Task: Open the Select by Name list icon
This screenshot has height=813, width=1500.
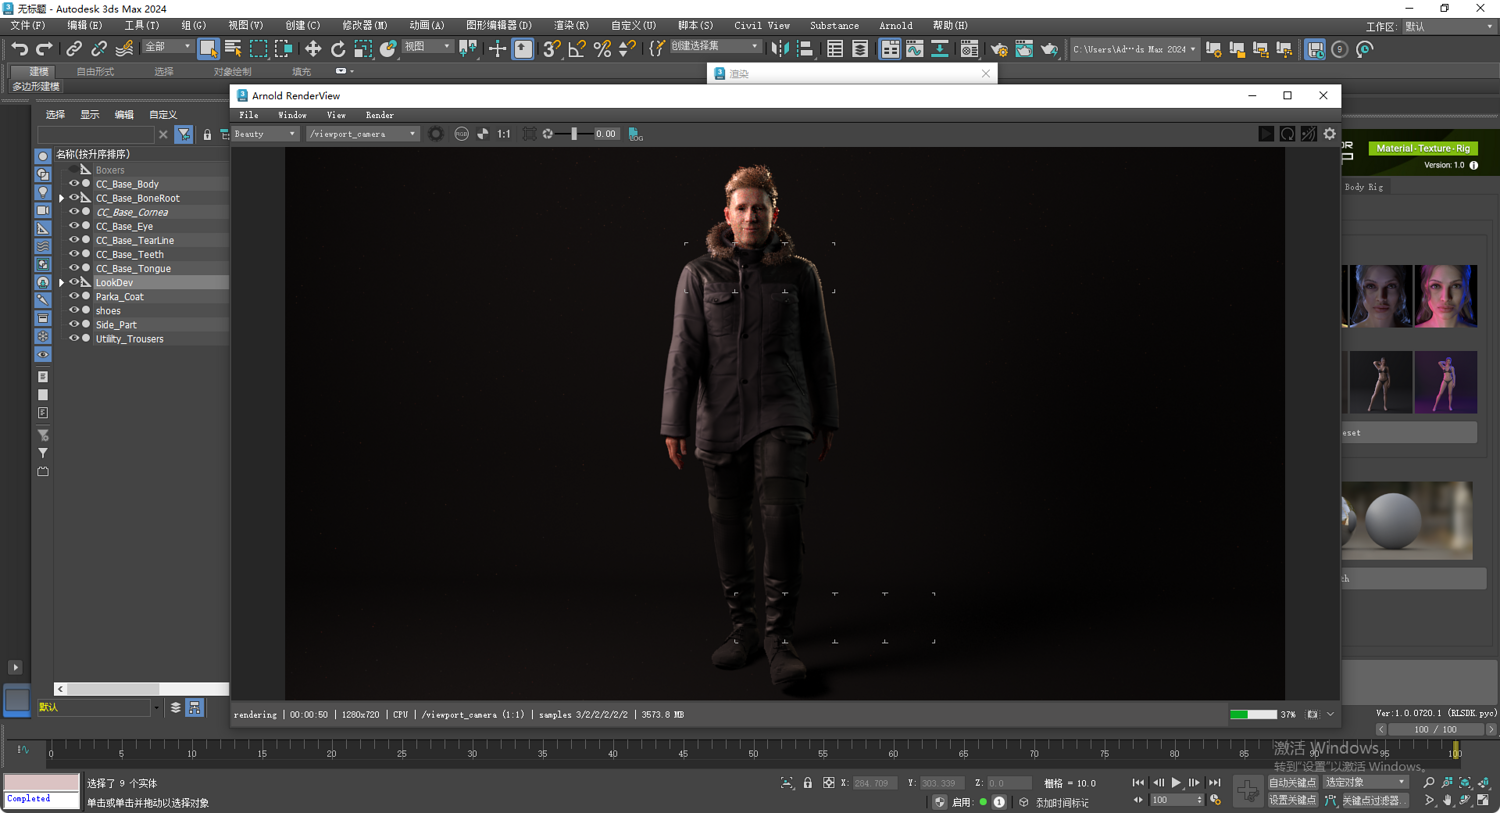Action: click(x=233, y=49)
